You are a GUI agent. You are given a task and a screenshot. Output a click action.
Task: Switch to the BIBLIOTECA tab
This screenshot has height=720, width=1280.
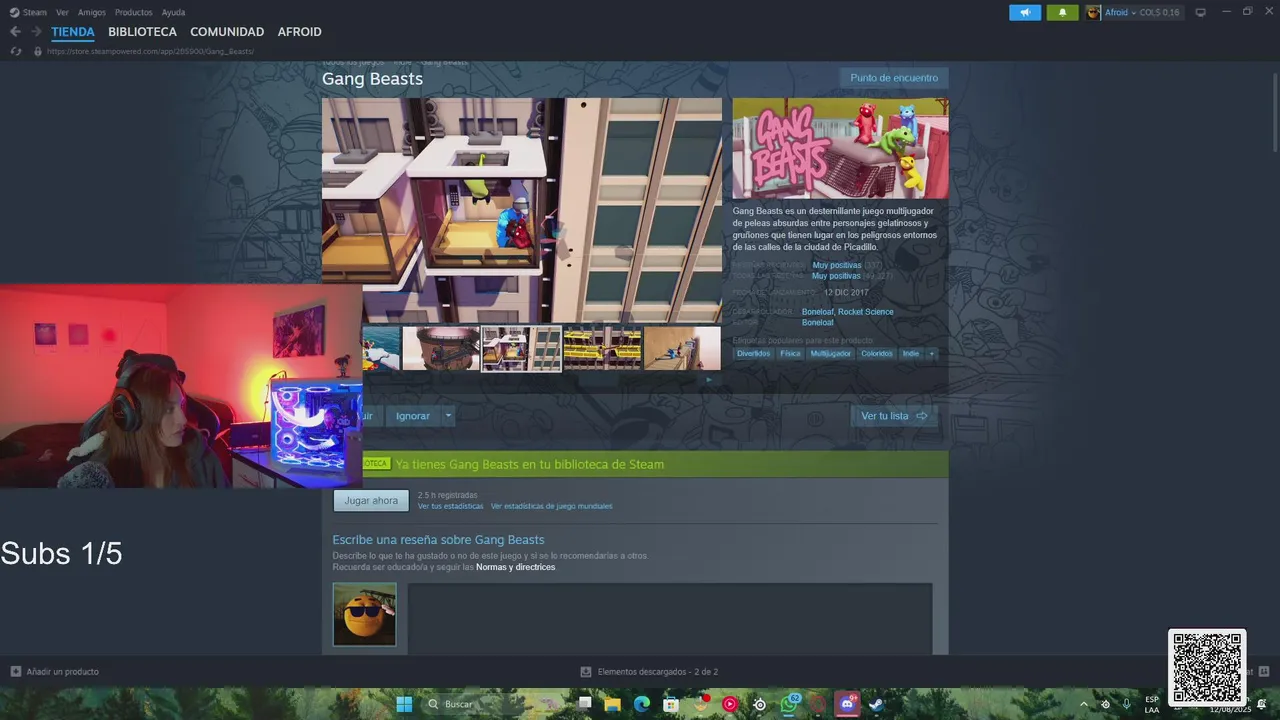tap(142, 32)
